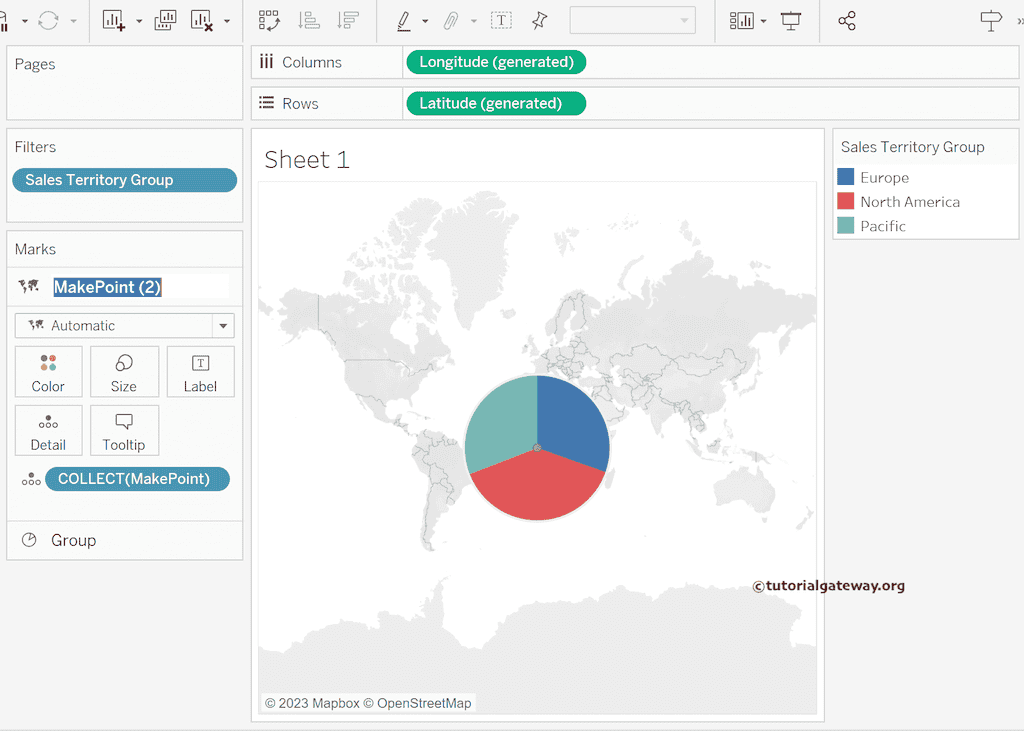Click the Sort Ascending icon

pos(308,21)
